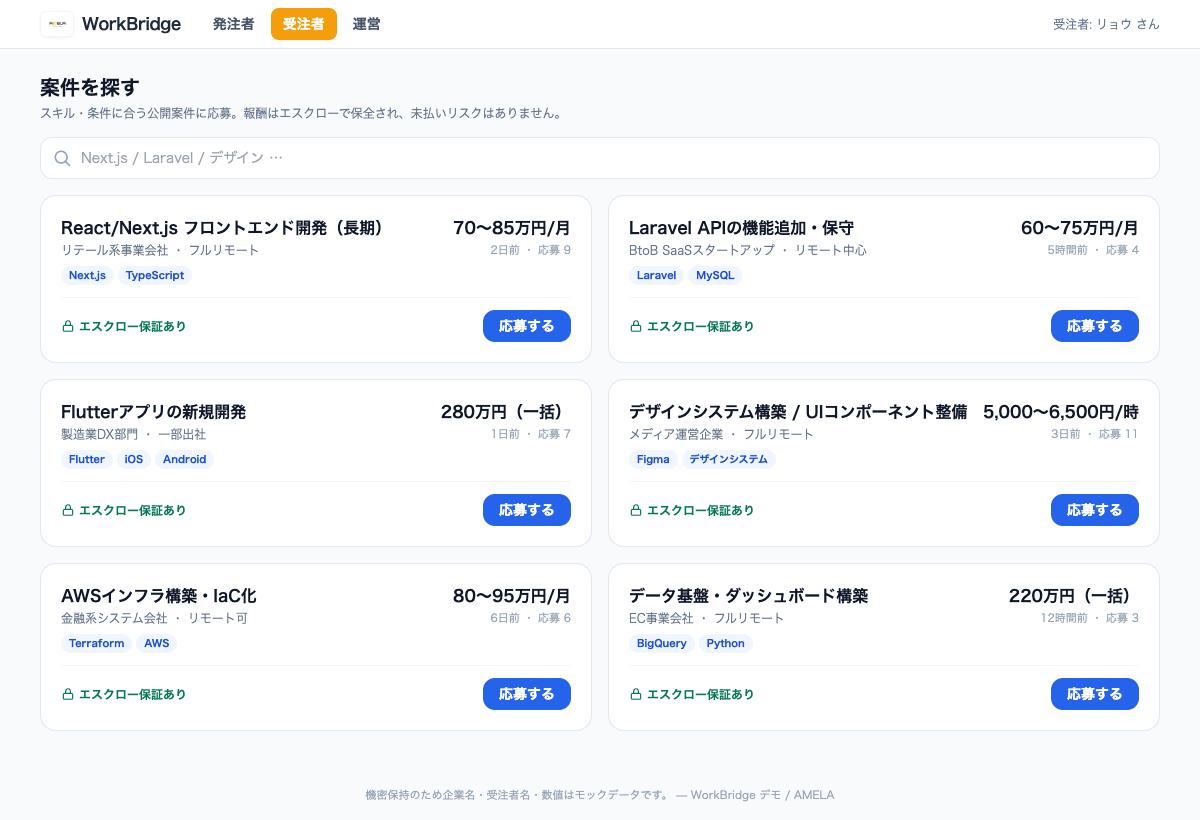Click the Android skill tag
This screenshot has height=820, width=1200.
pyautogui.click(x=185, y=459)
